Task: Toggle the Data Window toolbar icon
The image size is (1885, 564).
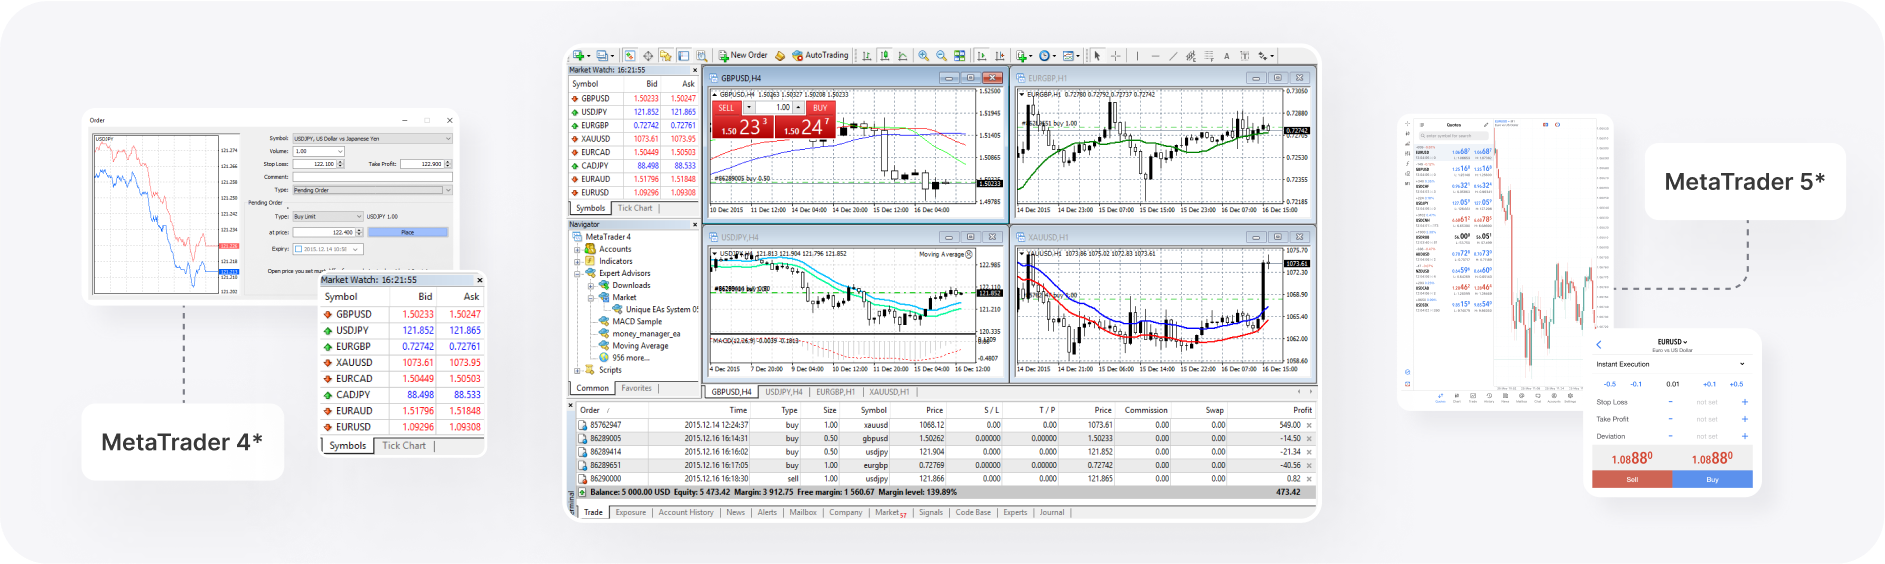Action: point(648,55)
